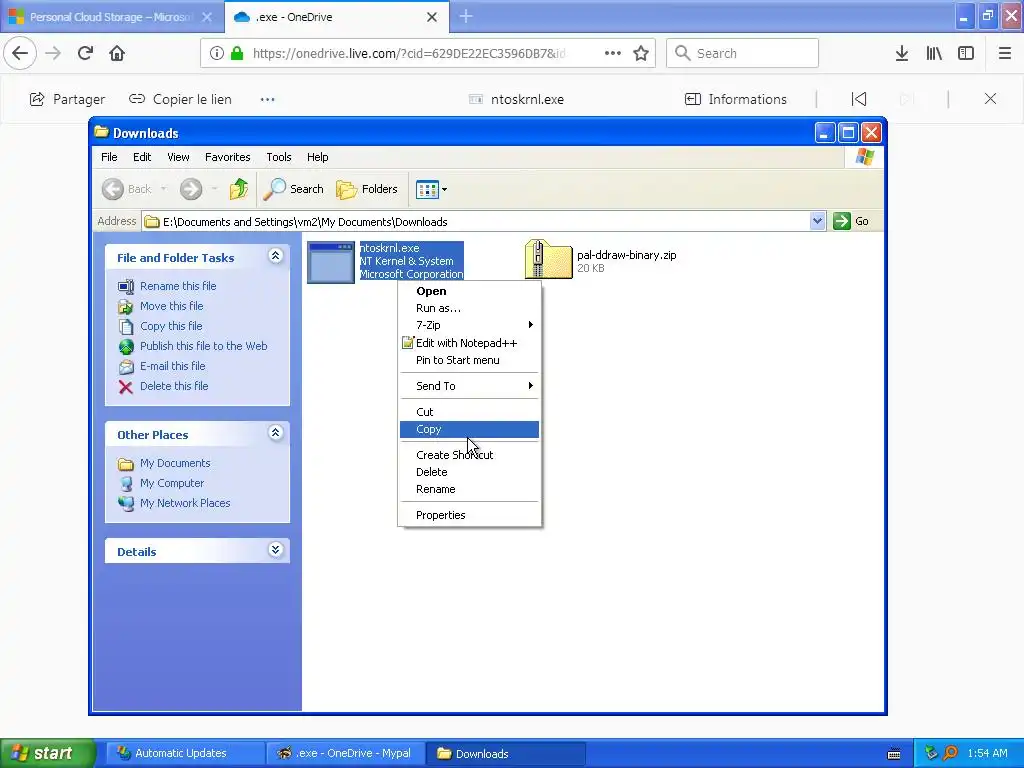Choose Edit with Notepad++
This screenshot has height=768, width=1024.
469,343
